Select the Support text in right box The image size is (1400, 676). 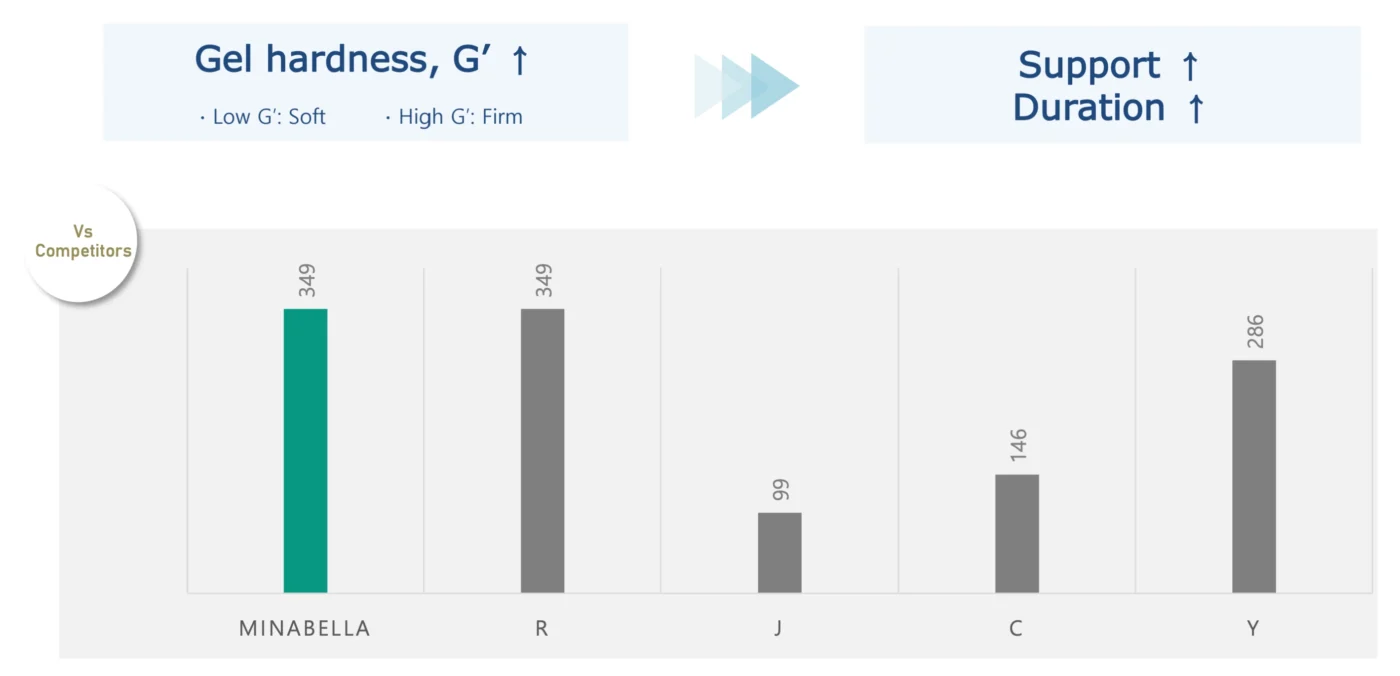[1089, 66]
